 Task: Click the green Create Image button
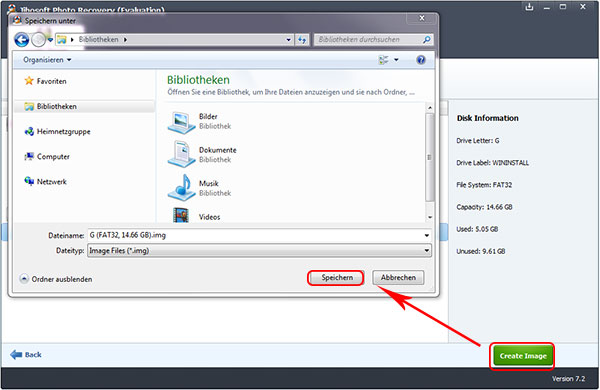point(523,356)
